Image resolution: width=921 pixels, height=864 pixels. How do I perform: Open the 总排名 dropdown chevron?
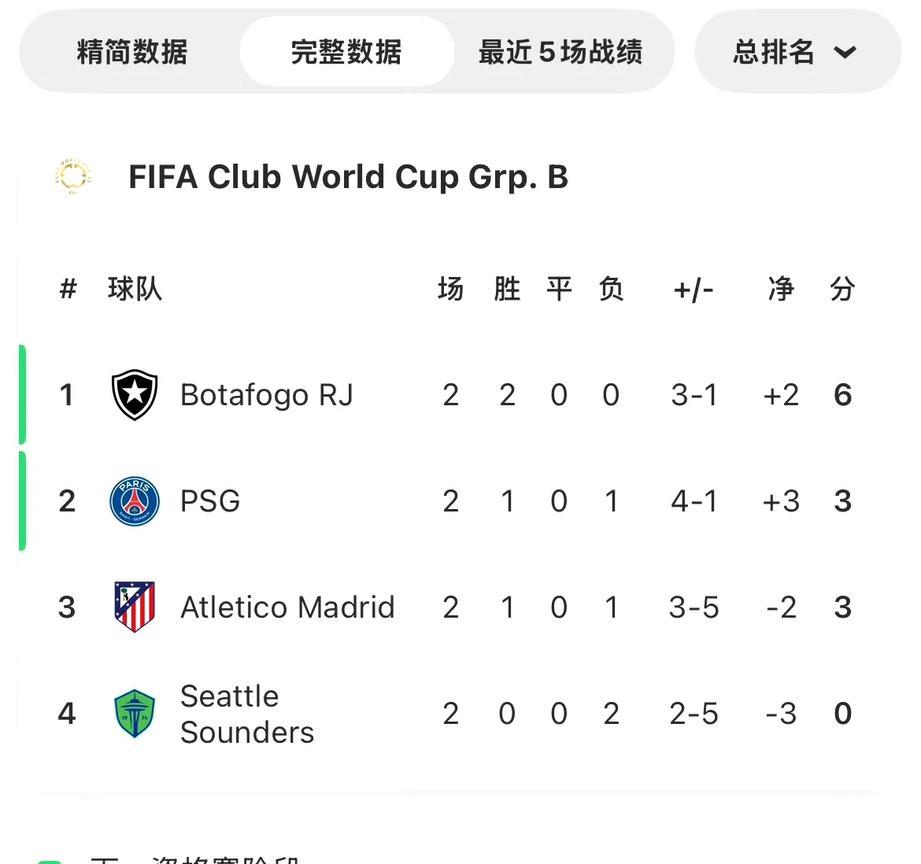845,52
